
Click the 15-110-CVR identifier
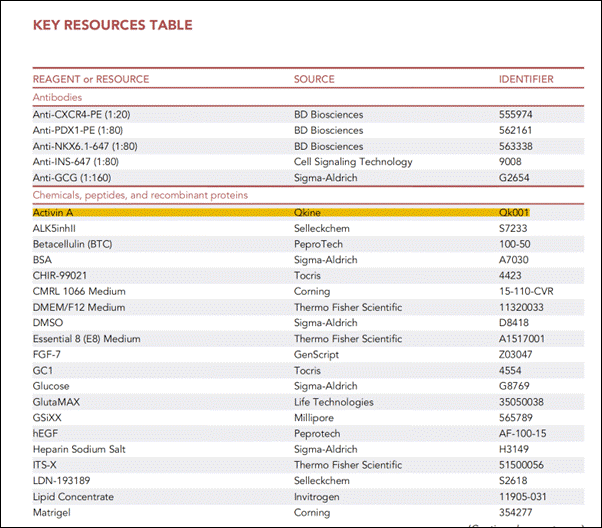[x=526, y=291]
